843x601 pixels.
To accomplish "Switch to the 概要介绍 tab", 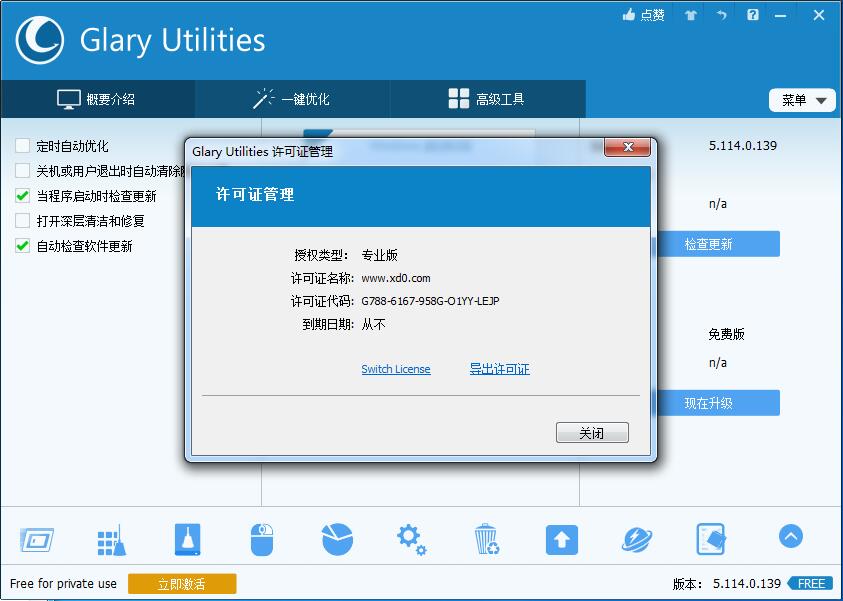I will (97, 99).
